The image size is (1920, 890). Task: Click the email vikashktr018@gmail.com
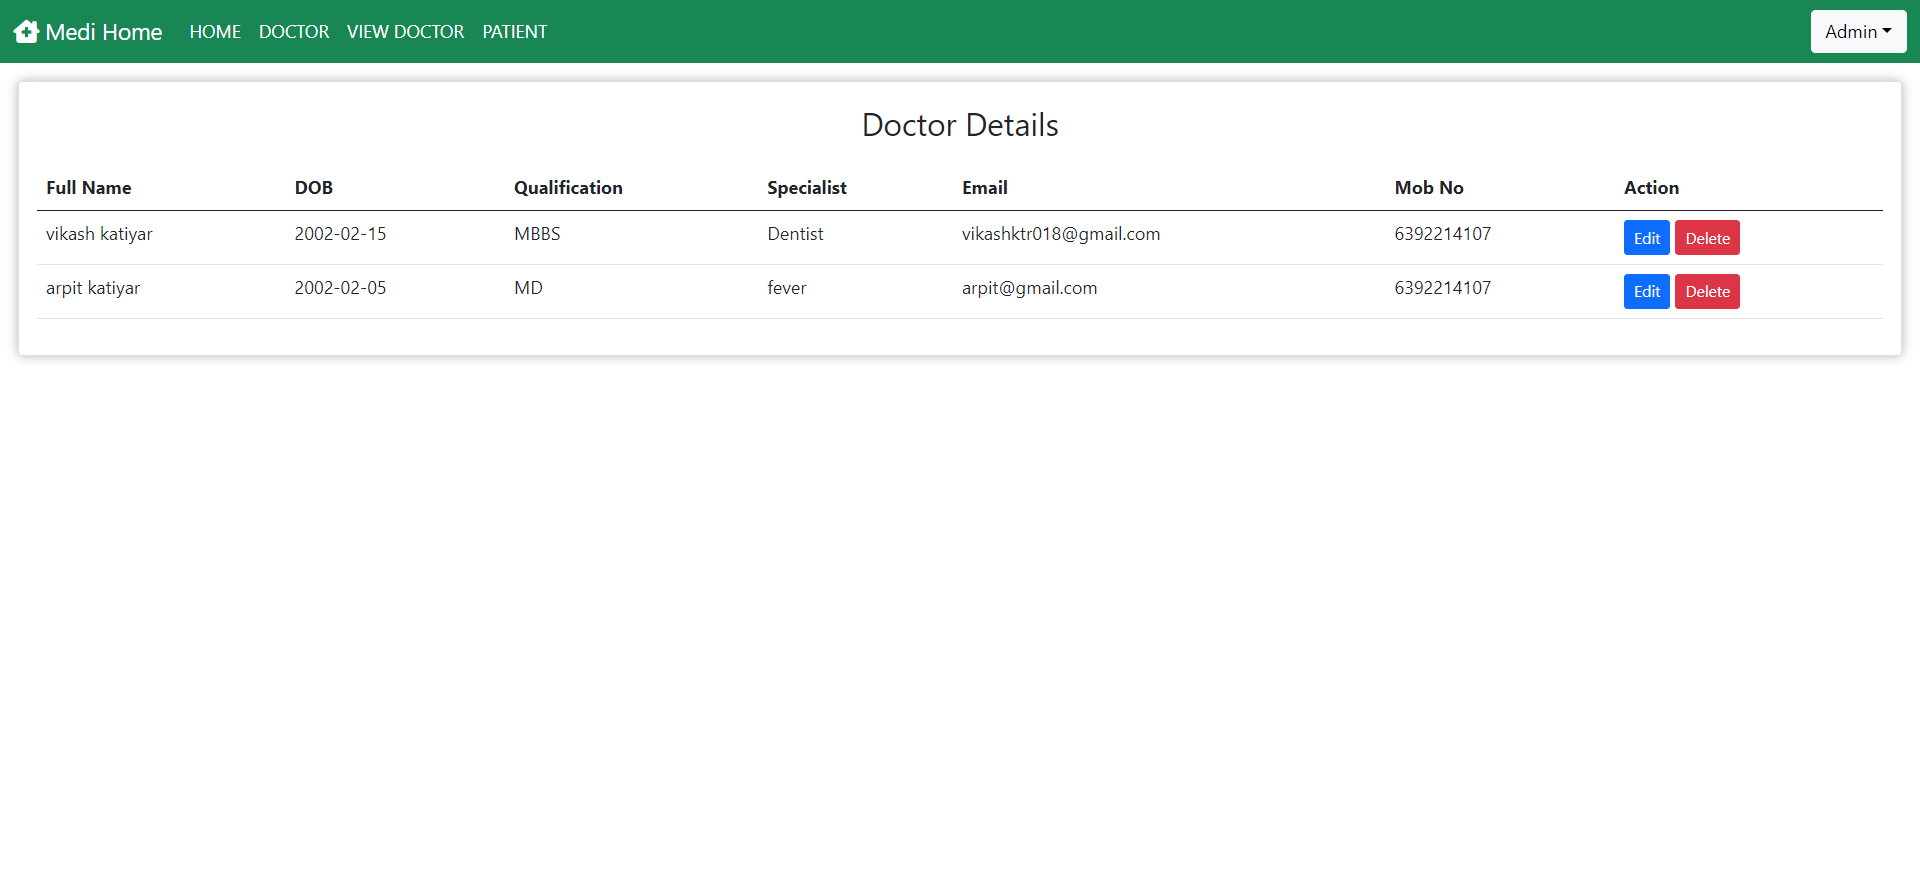pos(1060,234)
